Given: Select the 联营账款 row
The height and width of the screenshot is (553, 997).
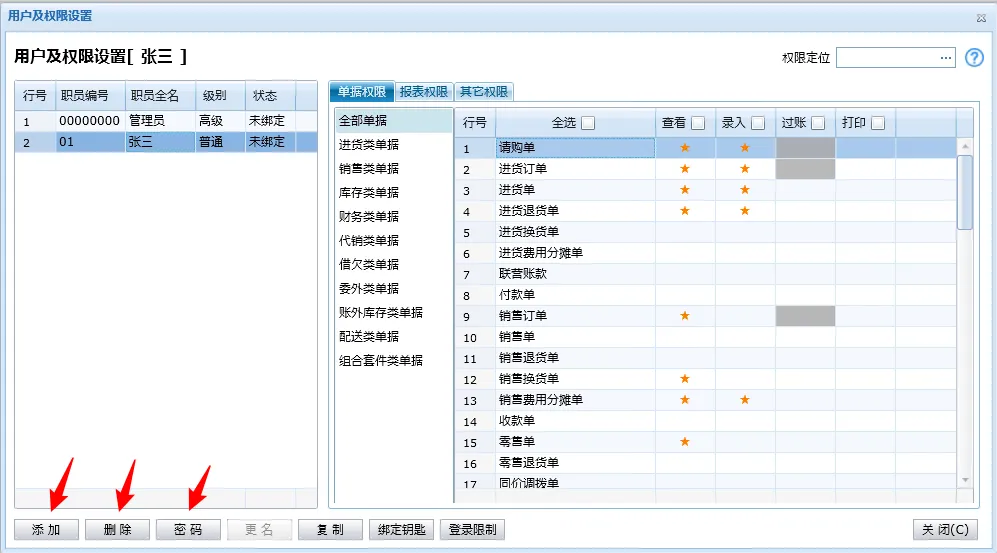Looking at the screenshot, I should pos(706,273).
